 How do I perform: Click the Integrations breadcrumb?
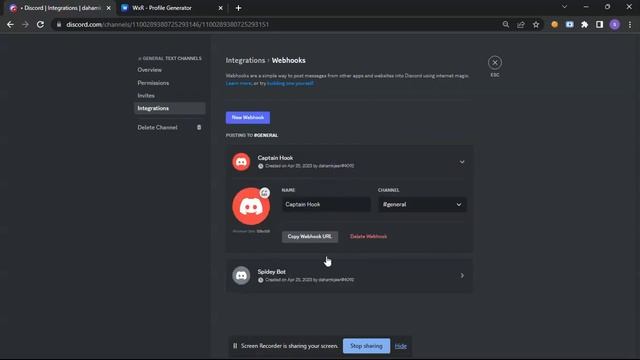pyautogui.click(x=245, y=60)
